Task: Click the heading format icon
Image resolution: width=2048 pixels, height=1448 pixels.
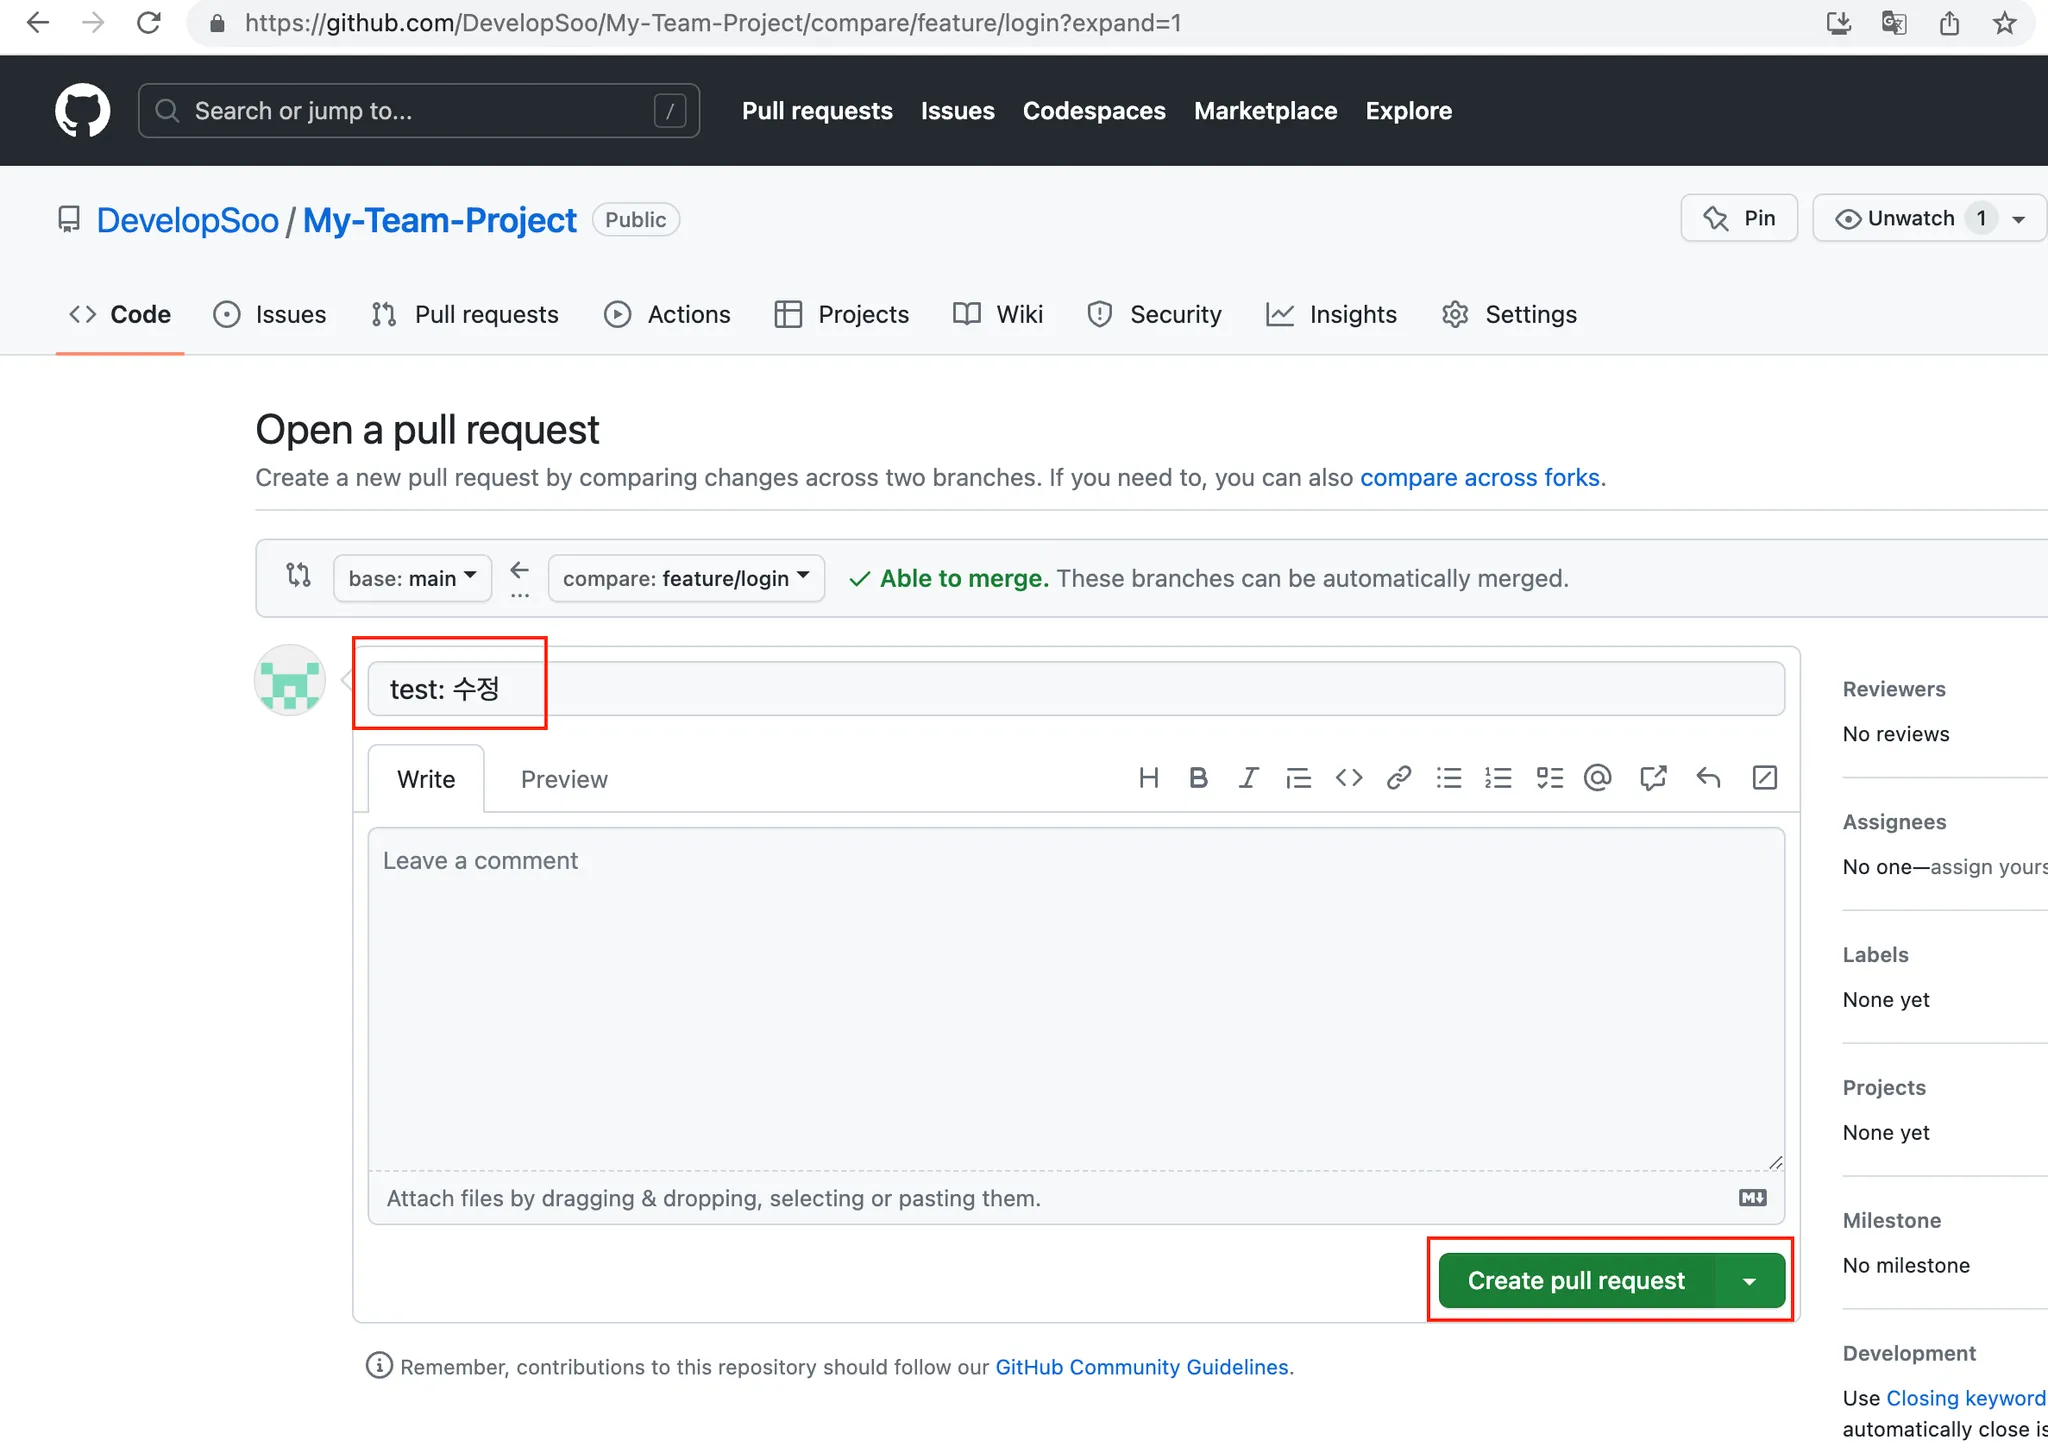Action: pos(1148,778)
